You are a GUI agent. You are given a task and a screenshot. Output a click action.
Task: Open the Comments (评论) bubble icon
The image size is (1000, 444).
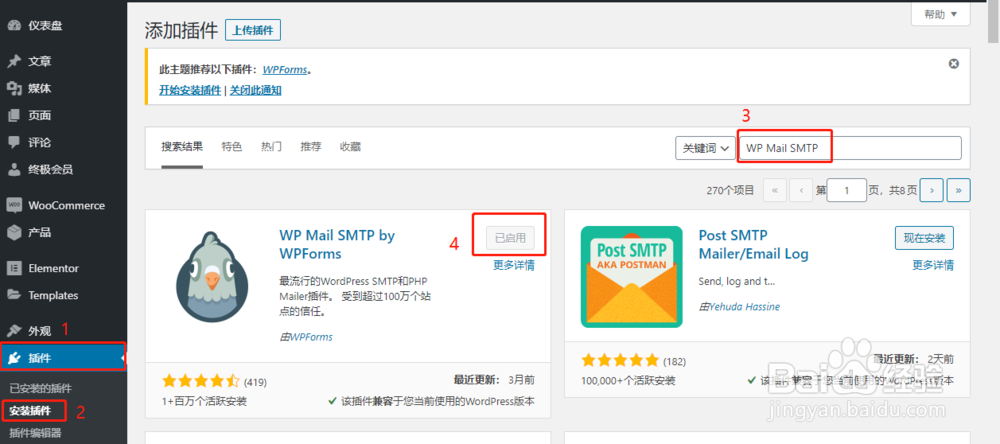13,142
